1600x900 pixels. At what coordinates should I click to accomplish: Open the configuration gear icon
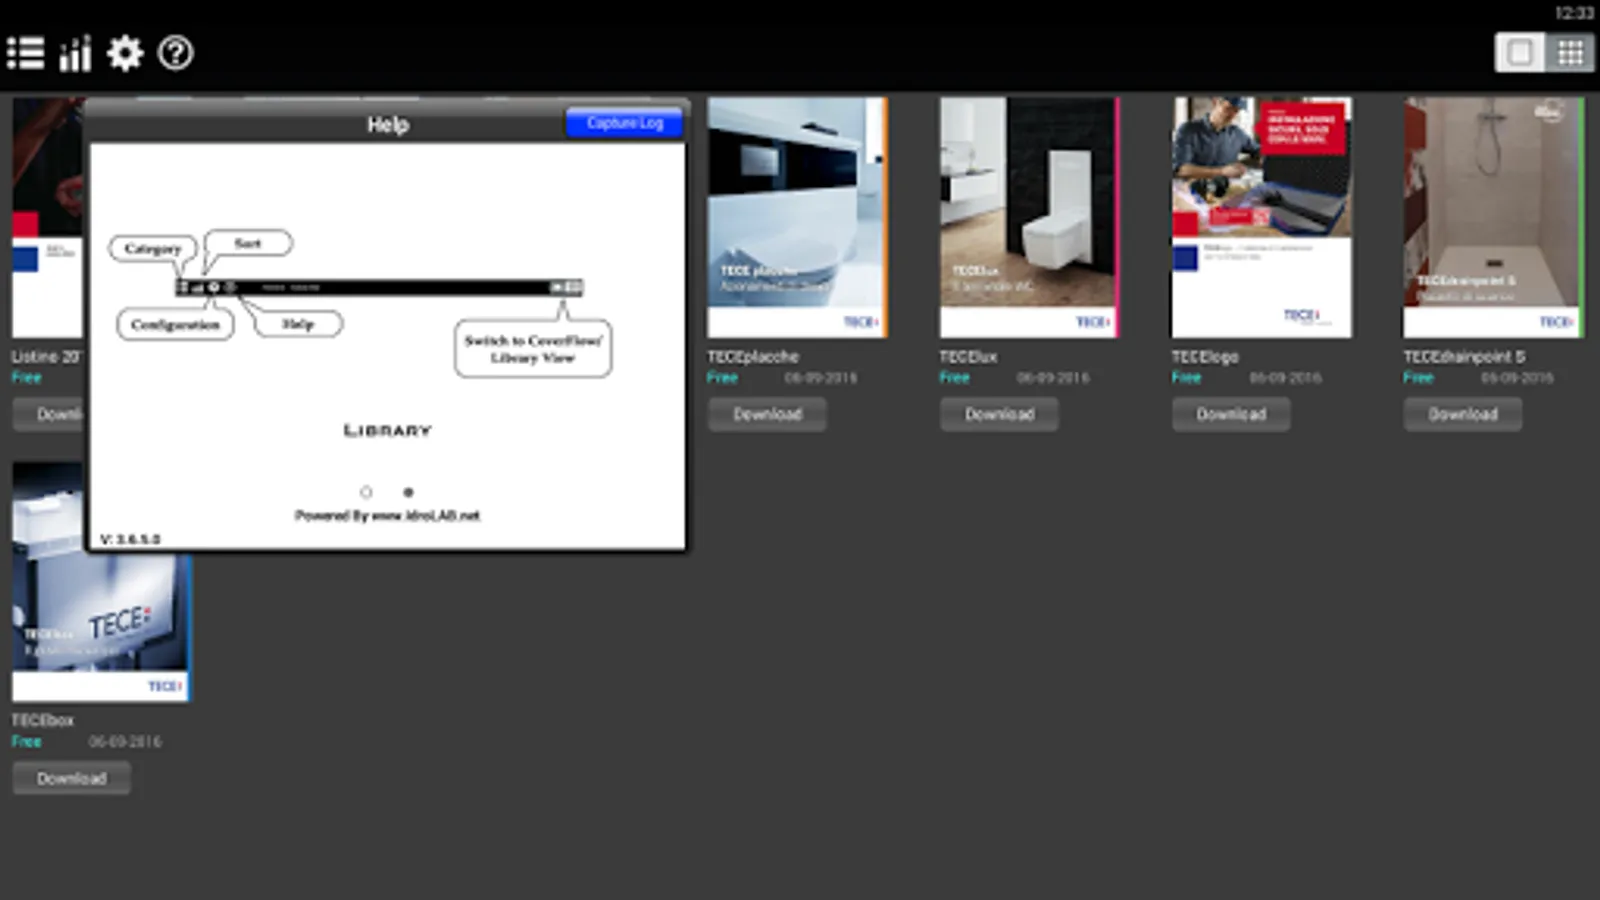click(125, 53)
